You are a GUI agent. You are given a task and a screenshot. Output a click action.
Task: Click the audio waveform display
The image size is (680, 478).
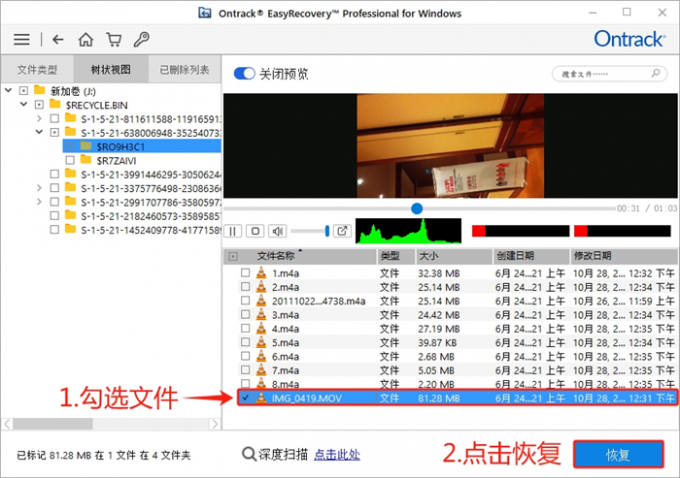coord(409,231)
